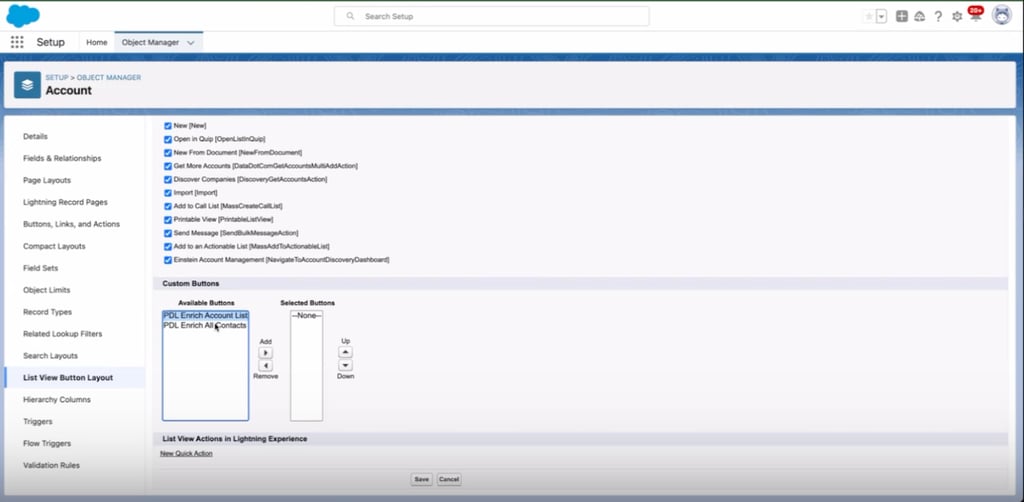Uncheck the Add to an Actionable List checkbox

point(168,246)
